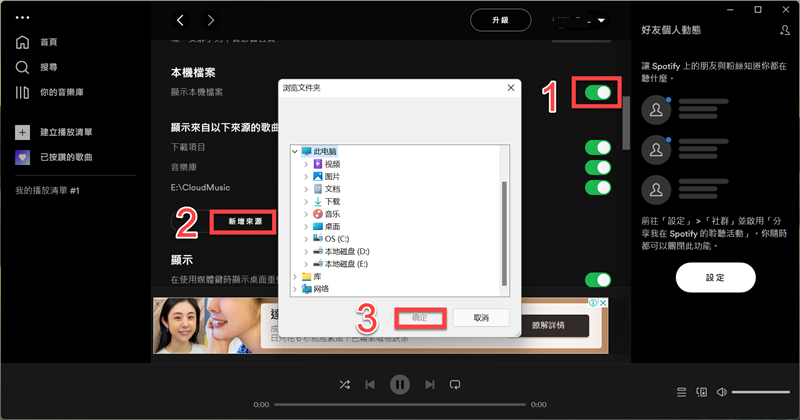
Task: Go back with the left arrow
Action: tap(180, 20)
